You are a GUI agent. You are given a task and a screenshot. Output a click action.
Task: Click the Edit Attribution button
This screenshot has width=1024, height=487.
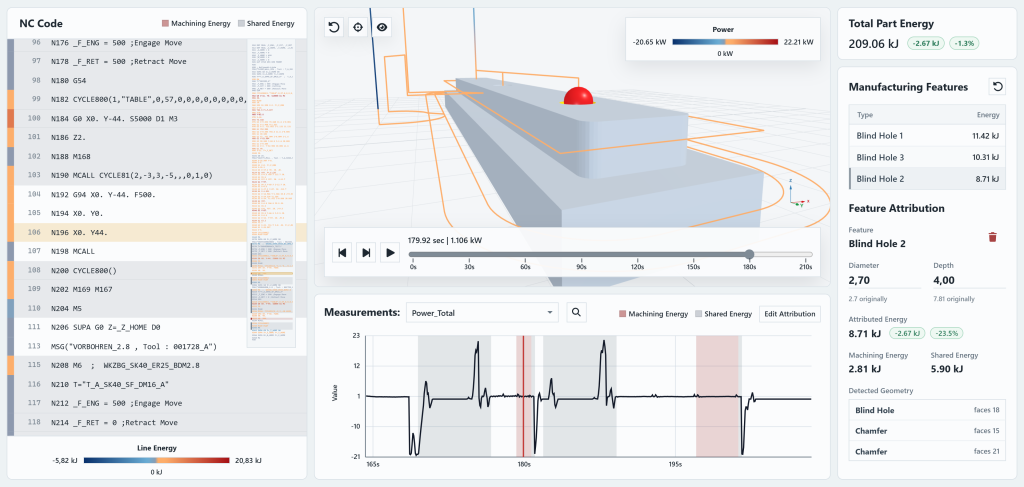(790, 314)
